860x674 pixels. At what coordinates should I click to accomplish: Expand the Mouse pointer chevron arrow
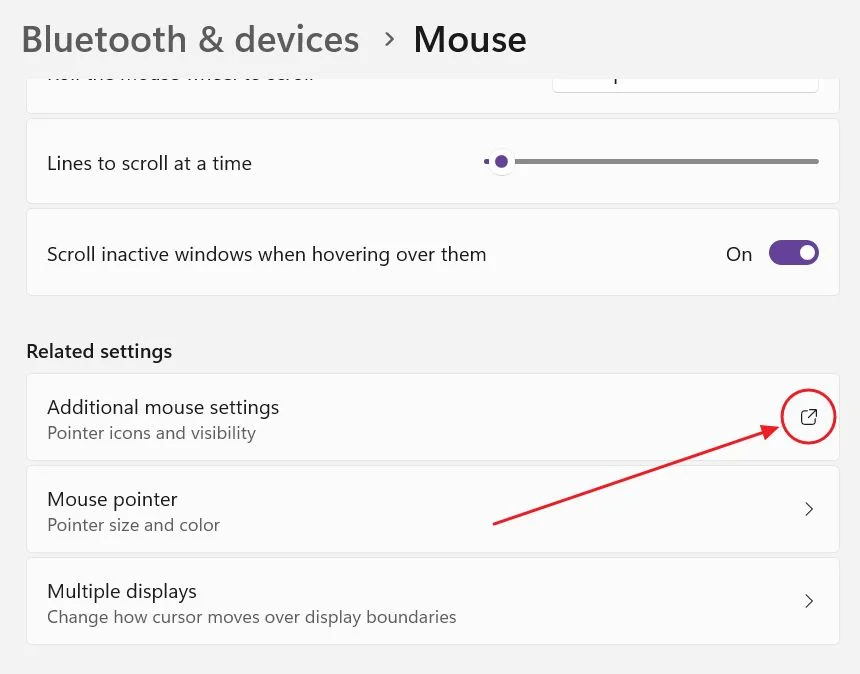809,509
